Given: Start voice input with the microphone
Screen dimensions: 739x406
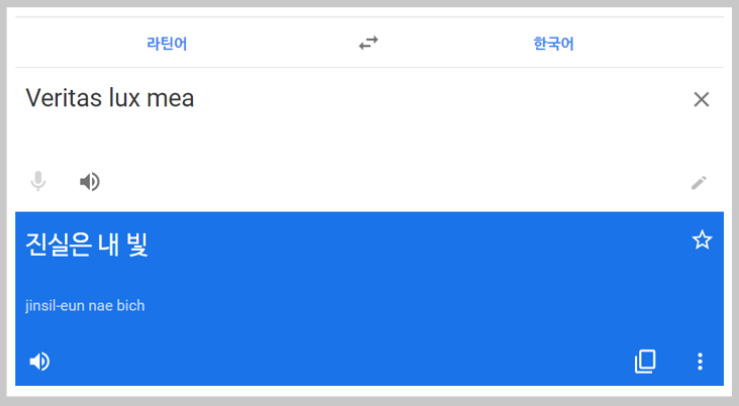Looking at the screenshot, I should [x=38, y=181].
